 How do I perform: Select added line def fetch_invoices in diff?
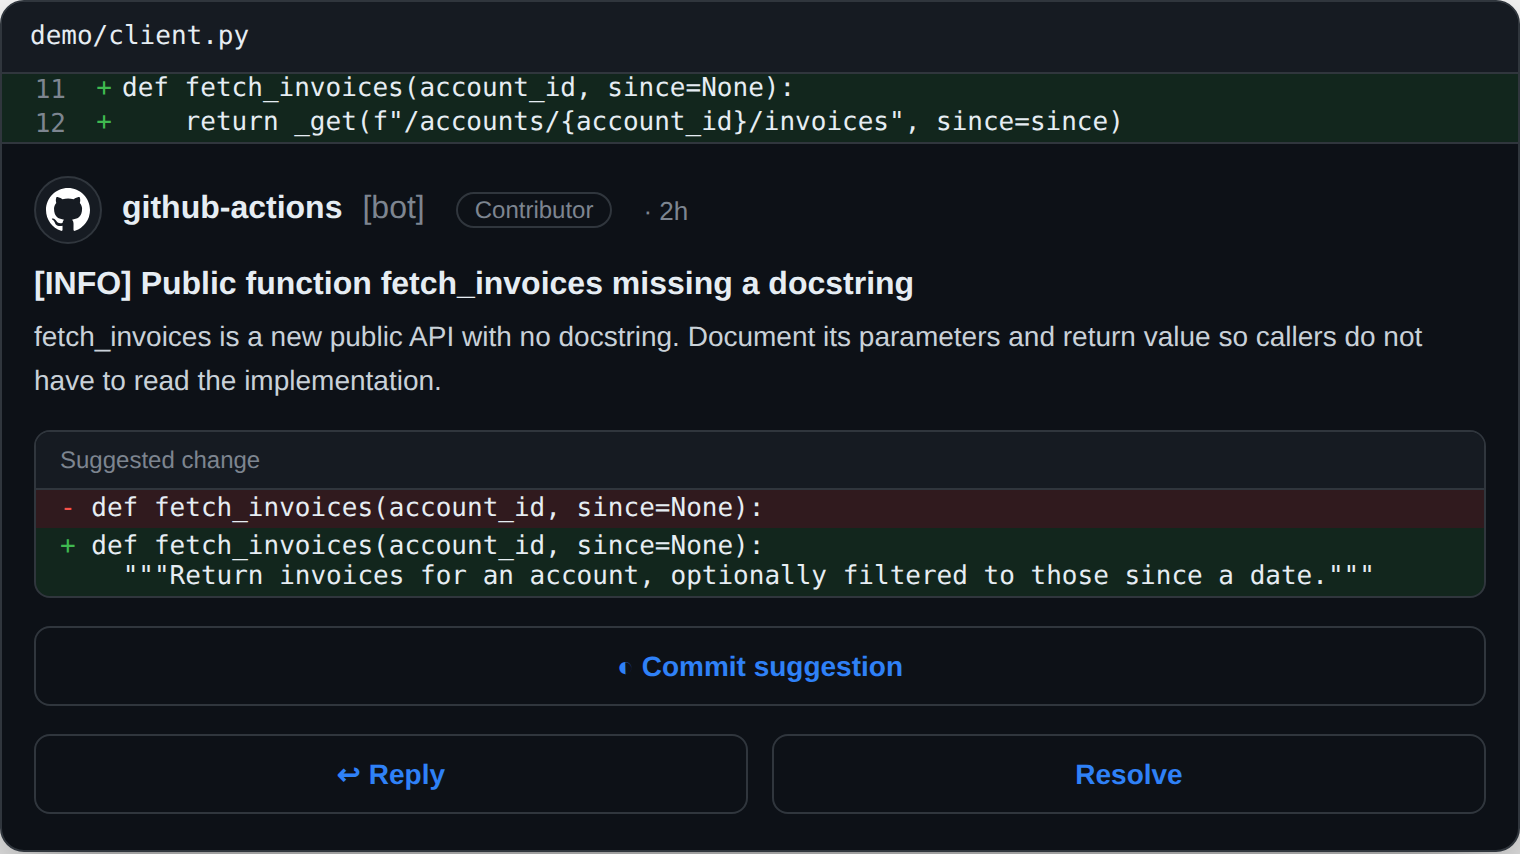[x=760, y=89]
